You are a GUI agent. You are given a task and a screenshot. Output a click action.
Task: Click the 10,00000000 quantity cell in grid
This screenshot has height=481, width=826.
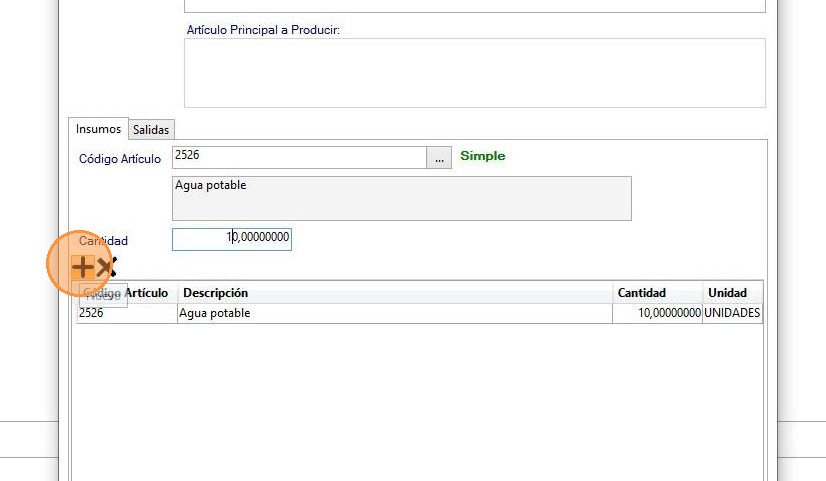pos(657,313)
